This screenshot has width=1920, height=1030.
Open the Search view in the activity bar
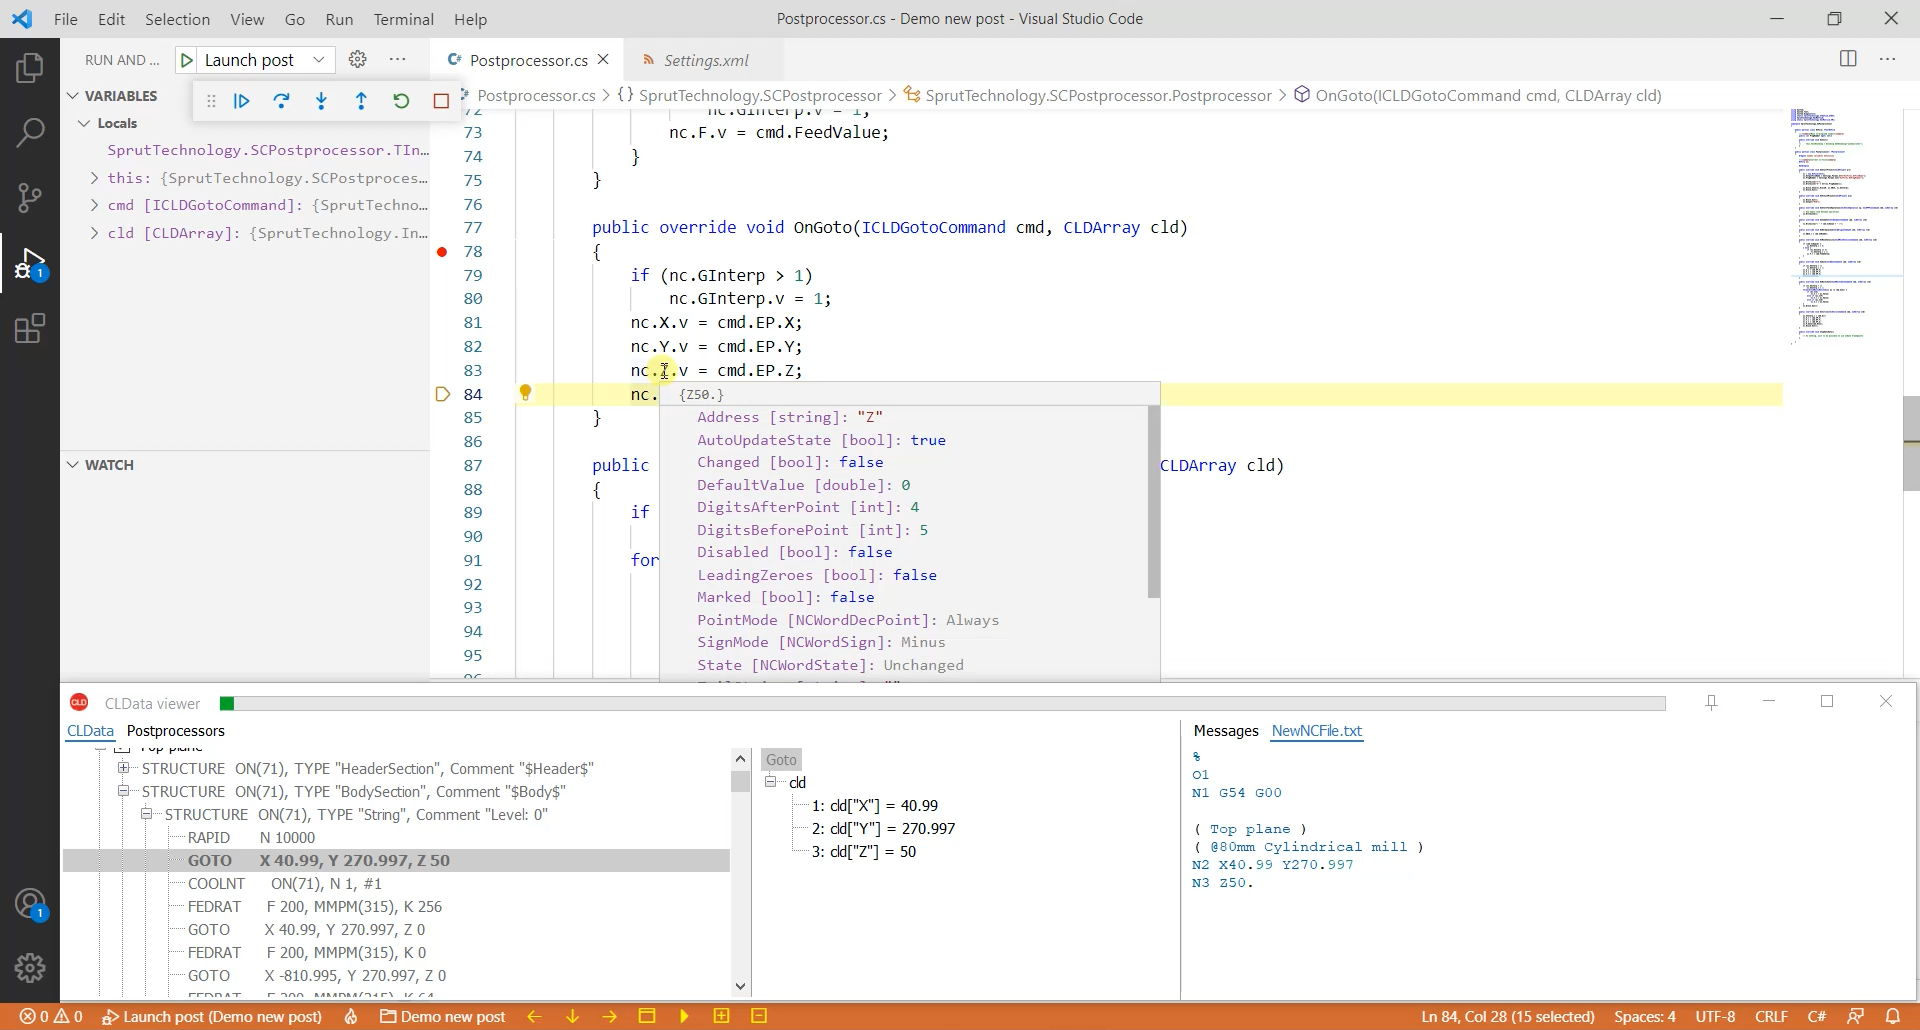point(30,132)
